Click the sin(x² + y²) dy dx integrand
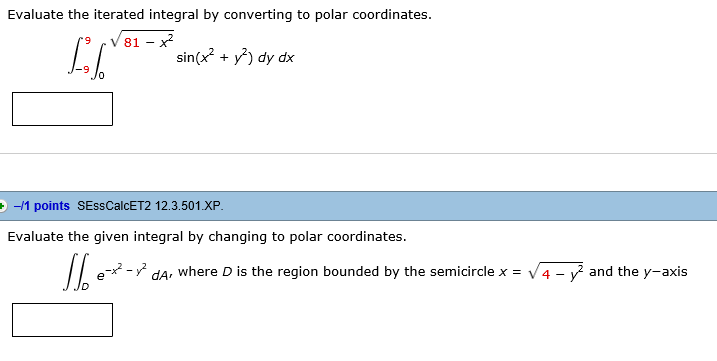Screen dimensions: 717x361 click(x=235, y=58)
